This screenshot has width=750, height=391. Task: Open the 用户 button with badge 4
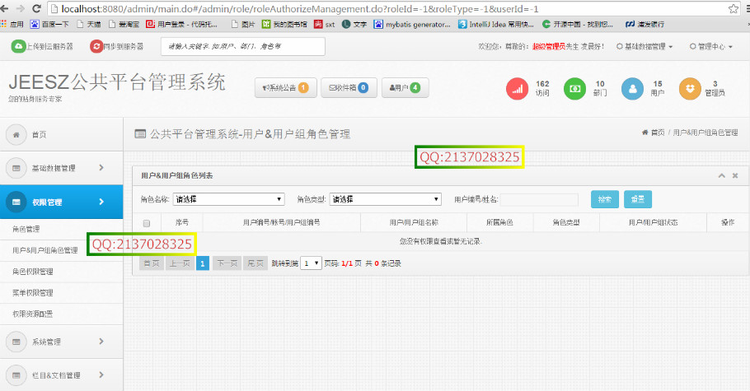coord(405,88)
